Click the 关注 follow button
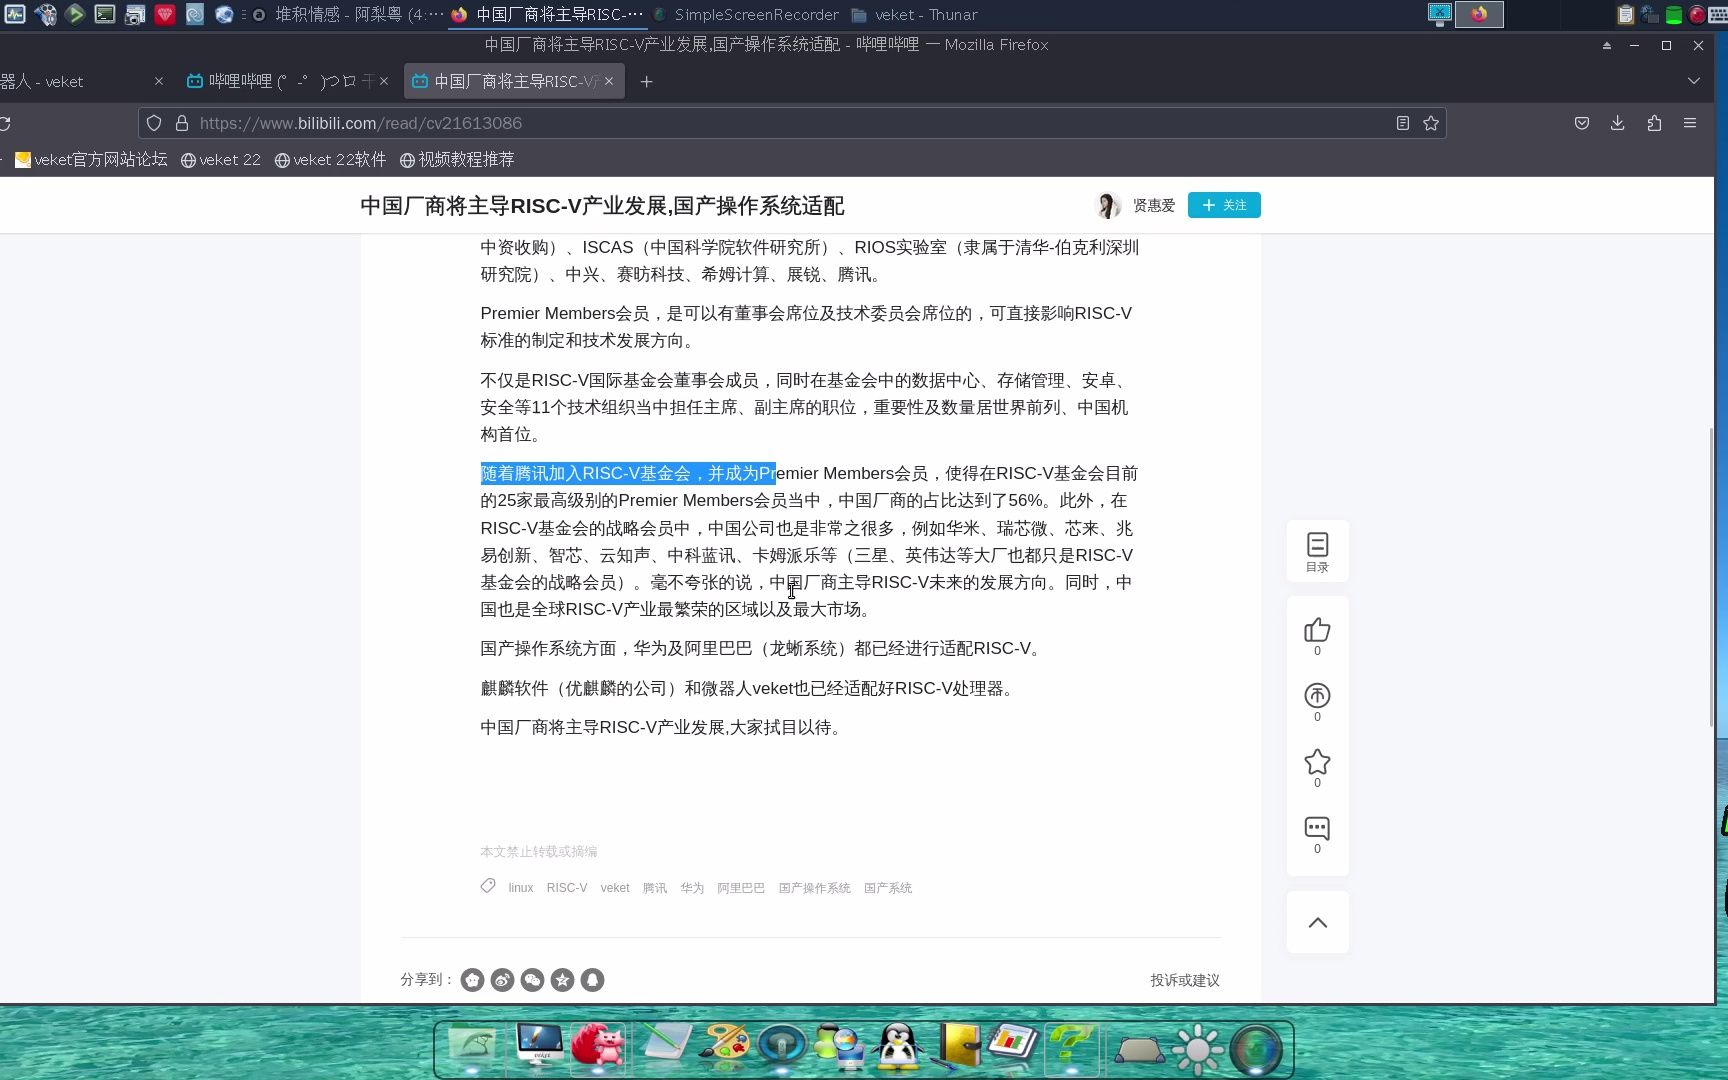The height and width of the screenshot is (1080, 1728). (1223, 205)
